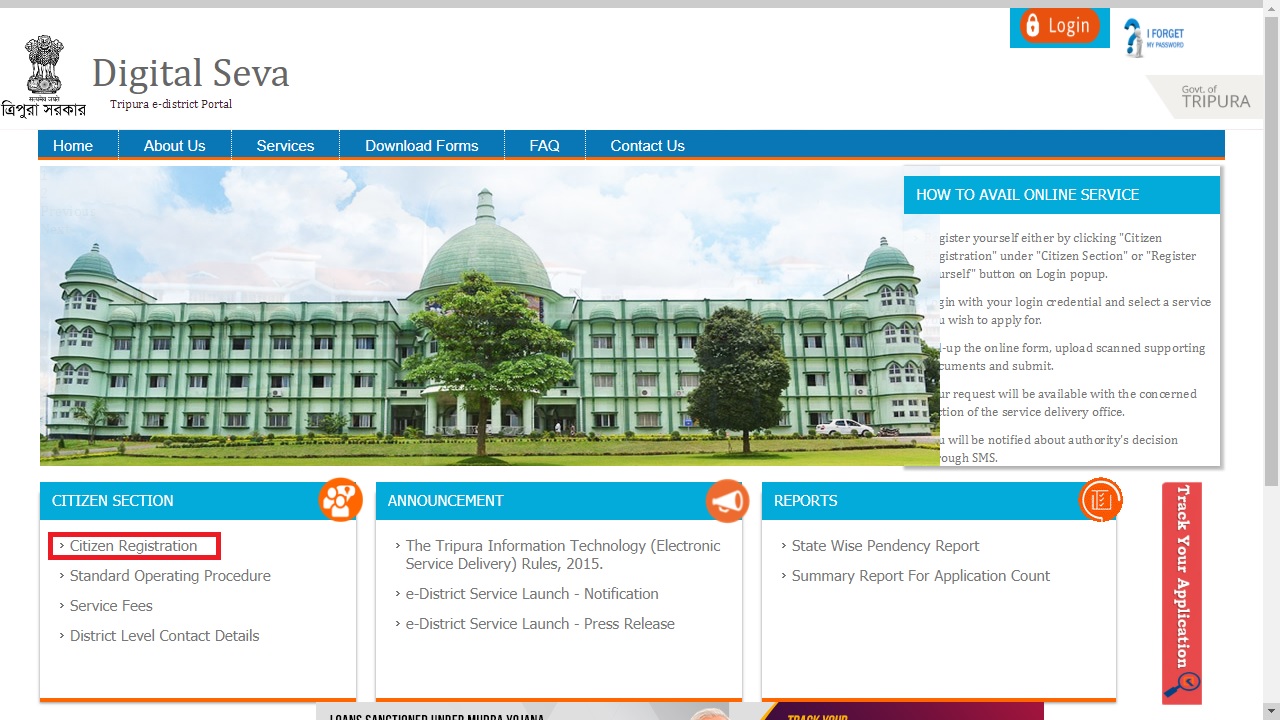Viewport: 1280px width, 720px height.
Task: Open e-District Service Launch - Press Release
Action: [x=540, y=624]
